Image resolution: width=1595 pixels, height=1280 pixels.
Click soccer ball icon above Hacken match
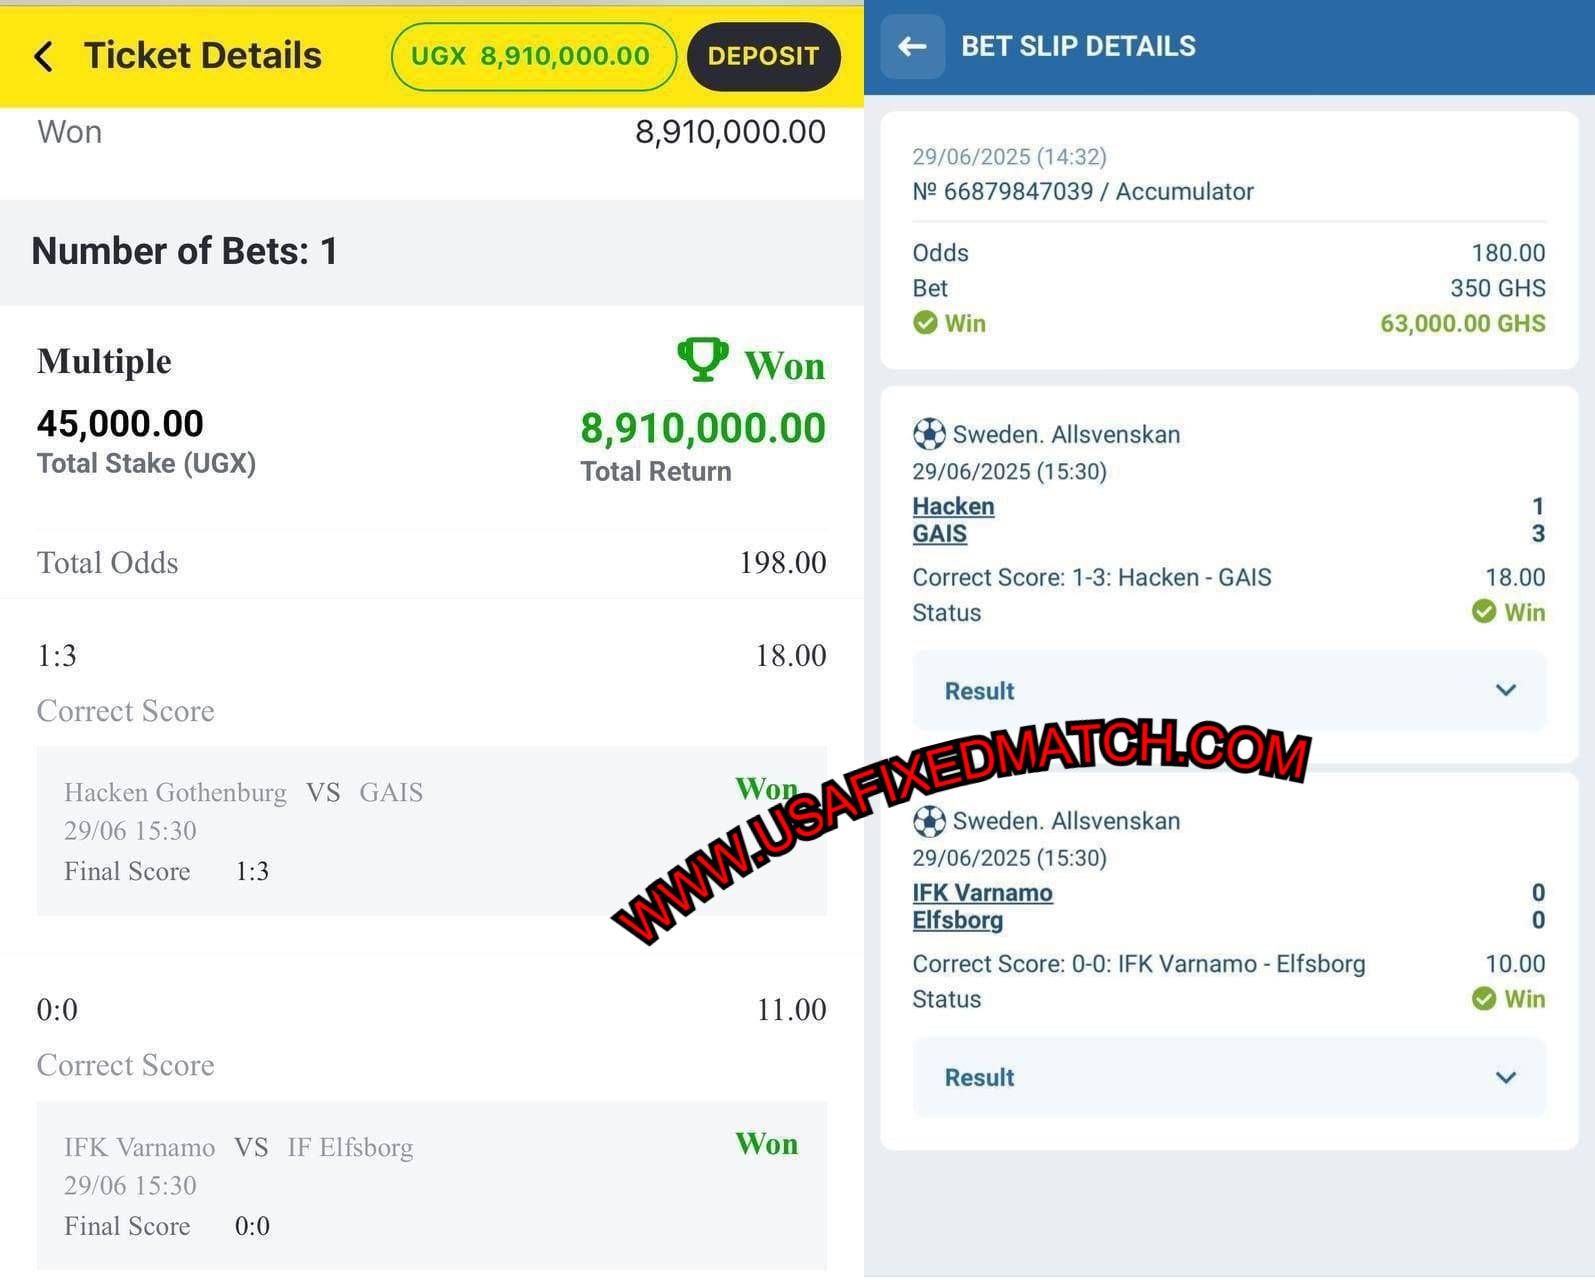point(929,434)
